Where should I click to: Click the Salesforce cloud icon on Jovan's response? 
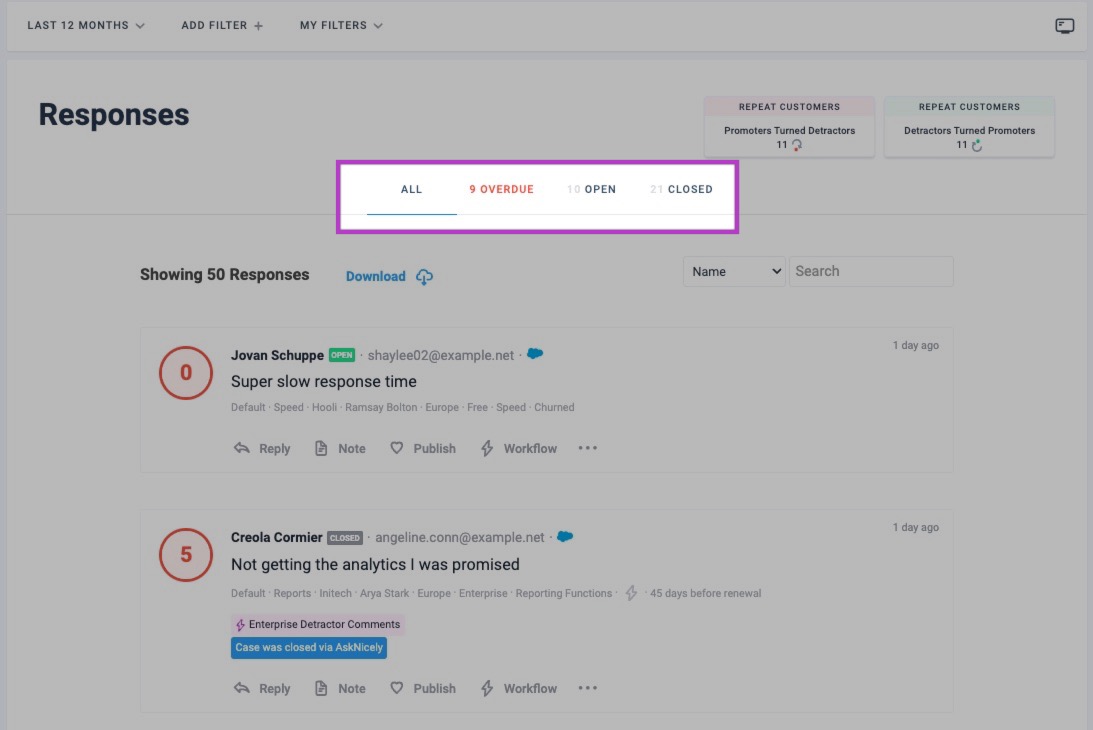[535, 353]
